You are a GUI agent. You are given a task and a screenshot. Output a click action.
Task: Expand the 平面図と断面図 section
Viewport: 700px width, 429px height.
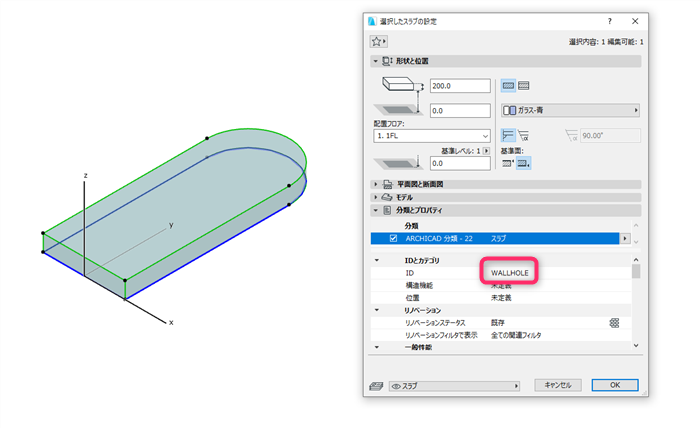[375, 184]
